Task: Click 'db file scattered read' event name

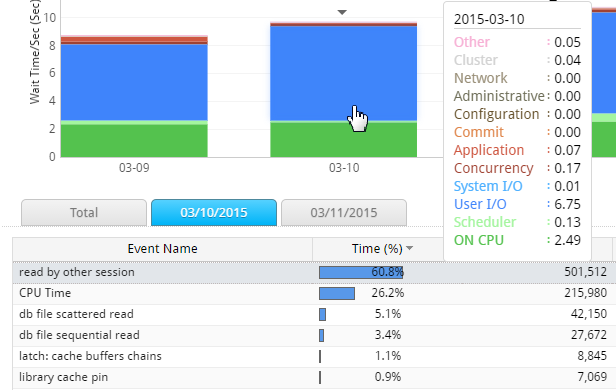Action: (x=76, y=314)
